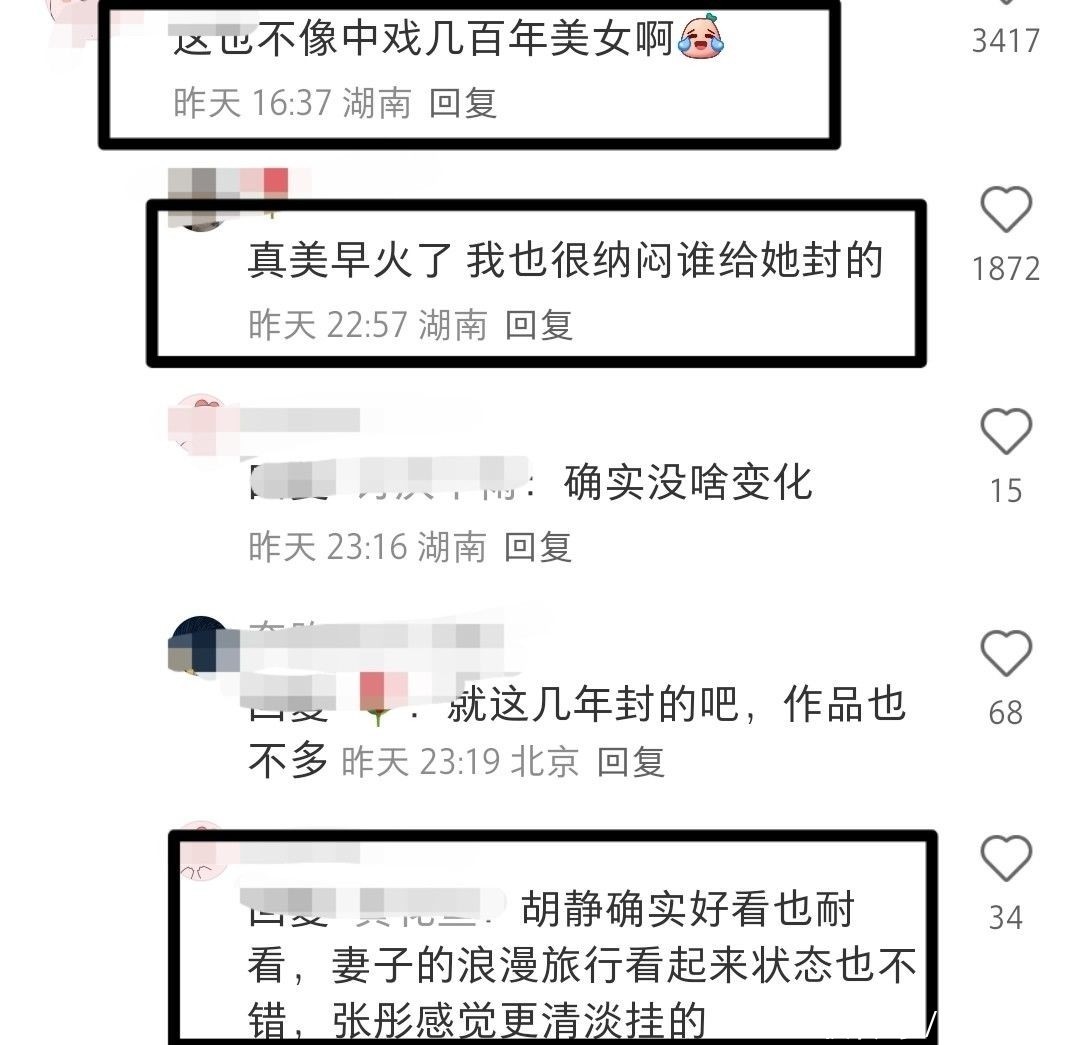Like the comment with 68 likes
The height and width of the screenshot is (1045, 1080).
(x=1006, y=652)
